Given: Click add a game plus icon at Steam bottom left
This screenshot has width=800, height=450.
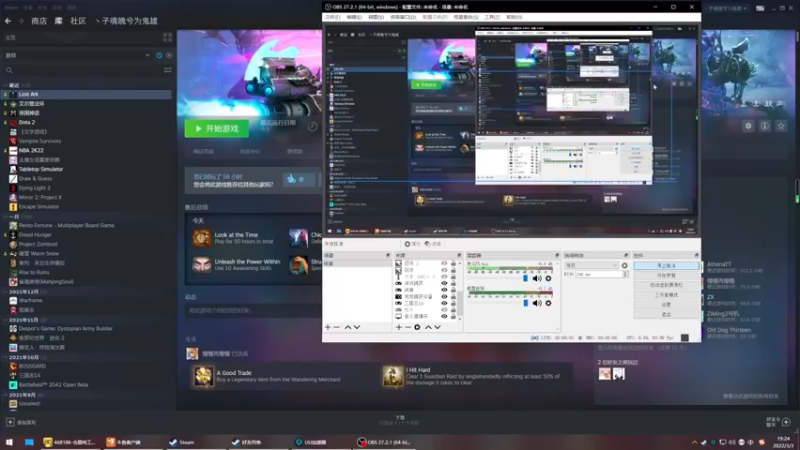Looking at the screenshot, I should (10, 422).
